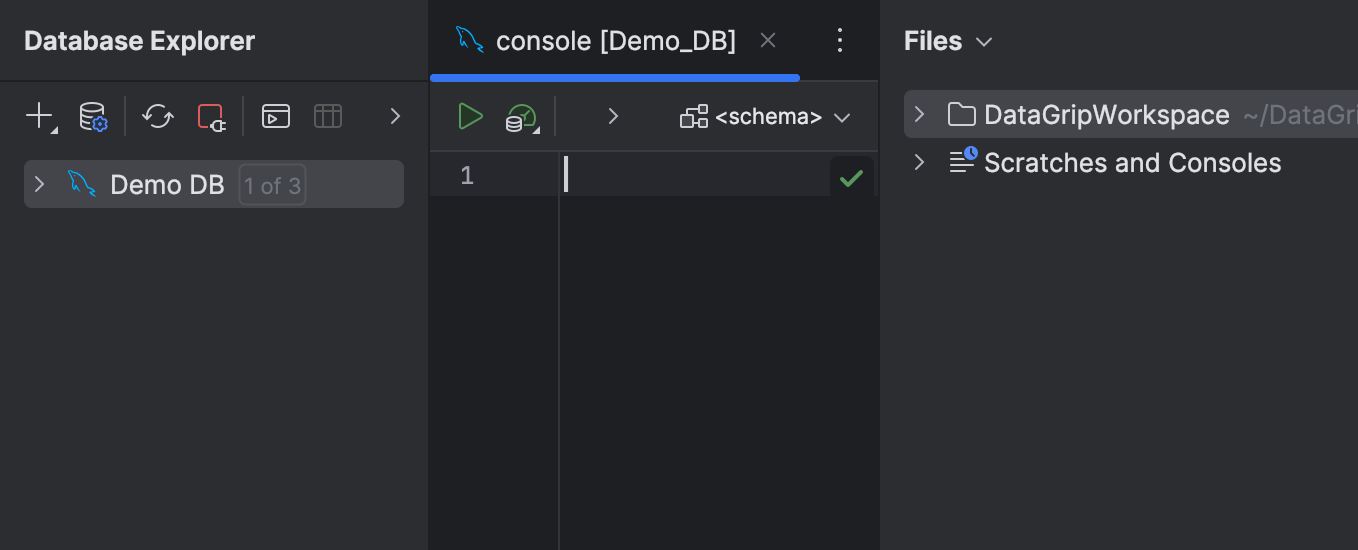Screen dimensions: 1358x550
Task: Click the Deactivate/disconnect red icon
Action: (x=211, y=116)
